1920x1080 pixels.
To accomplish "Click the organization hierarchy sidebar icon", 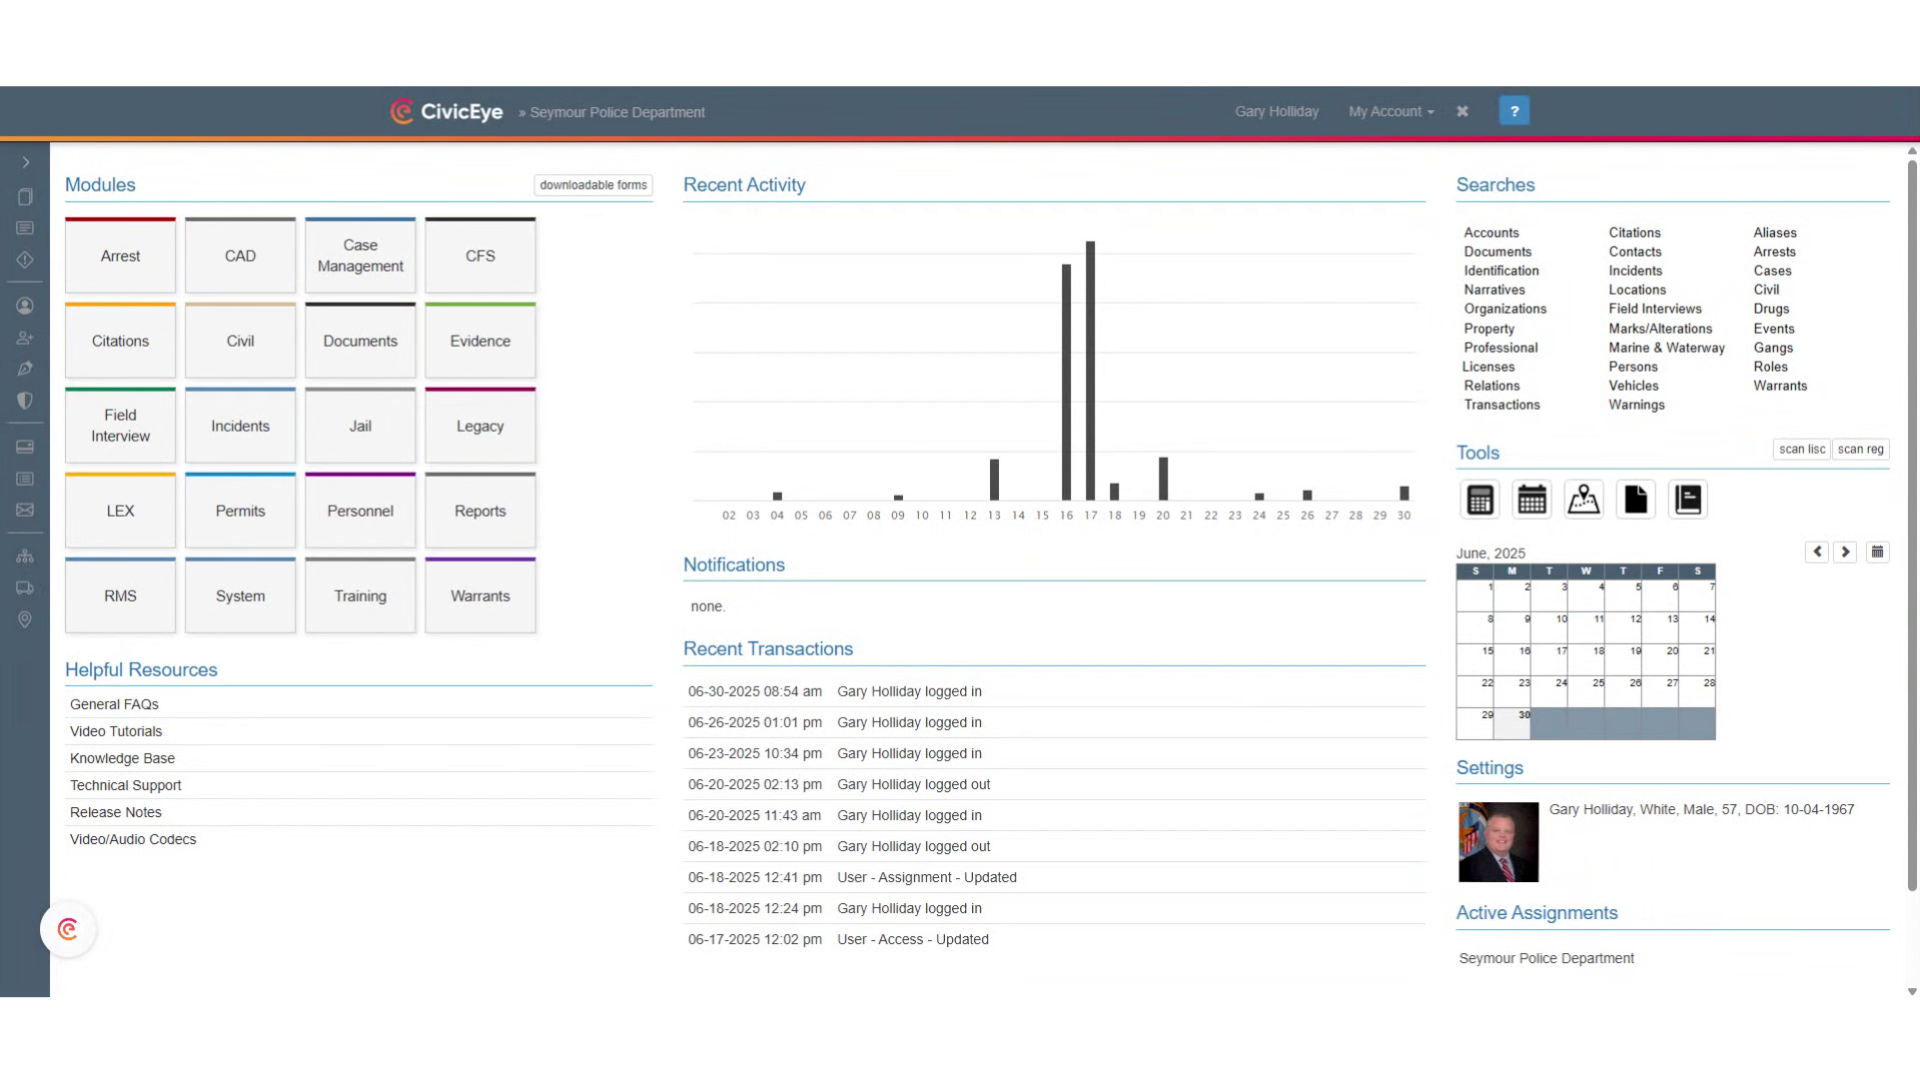I will pos(25,556).
